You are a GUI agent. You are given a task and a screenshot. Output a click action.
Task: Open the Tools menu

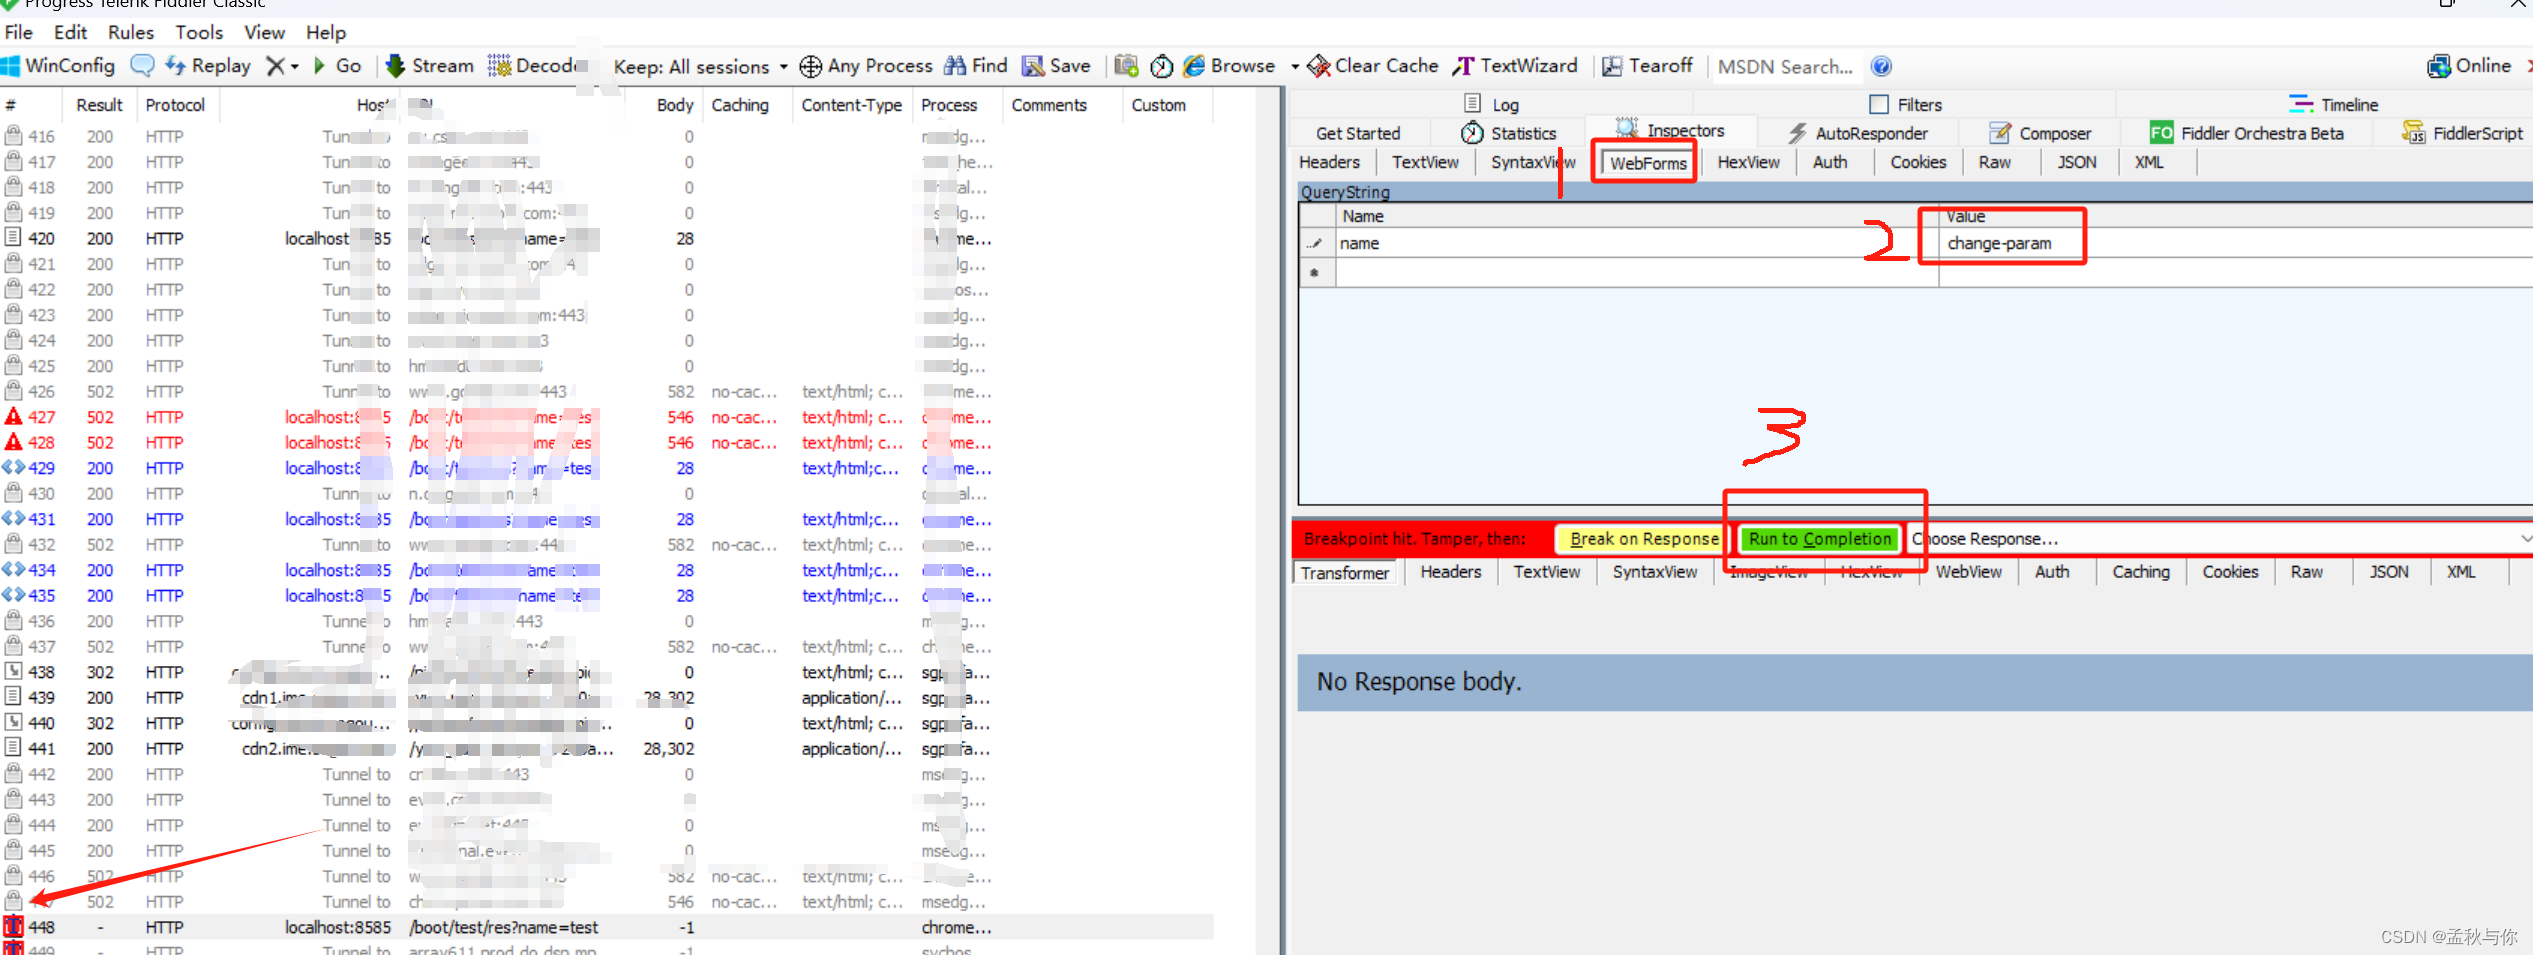point(199,32)
